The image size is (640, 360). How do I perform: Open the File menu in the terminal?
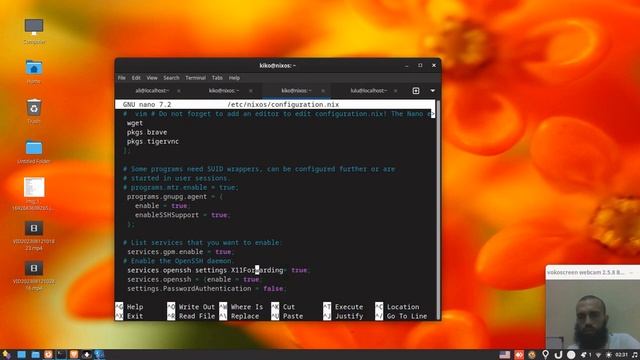[122, 78]
